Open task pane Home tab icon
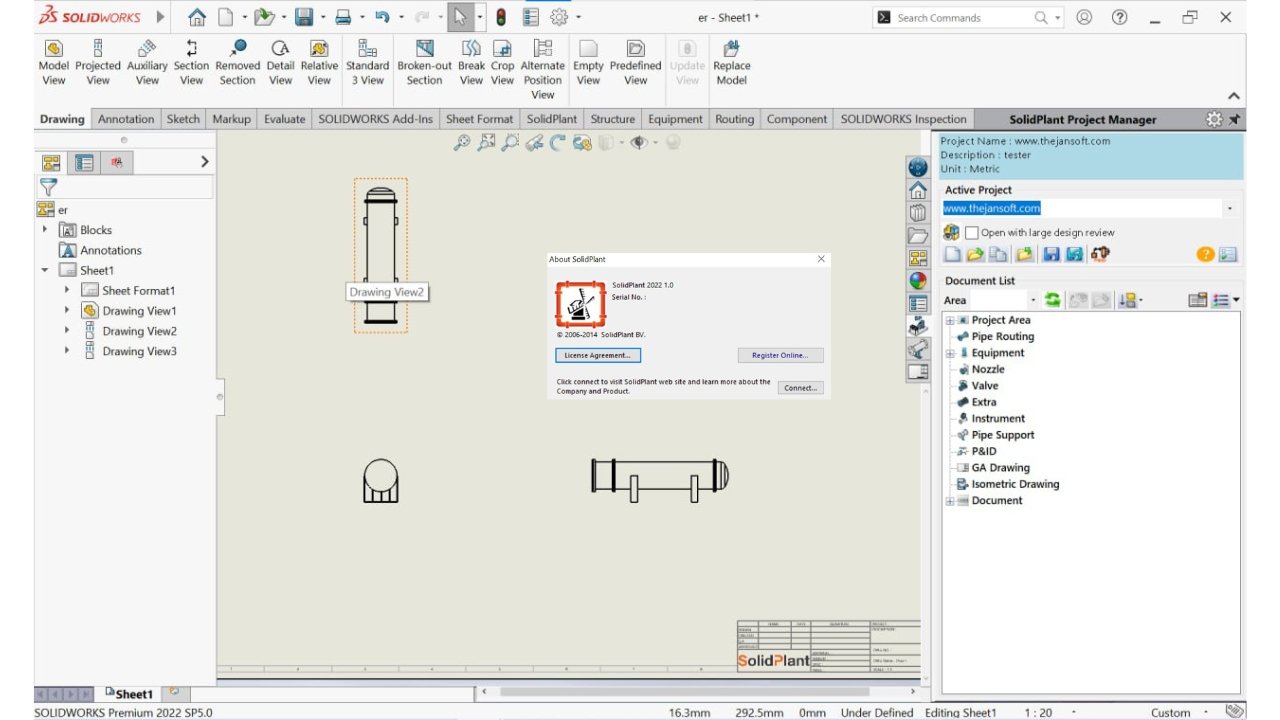Image resolution: width=1280 pixels, height=720 pixels. [x=918, y=190]
